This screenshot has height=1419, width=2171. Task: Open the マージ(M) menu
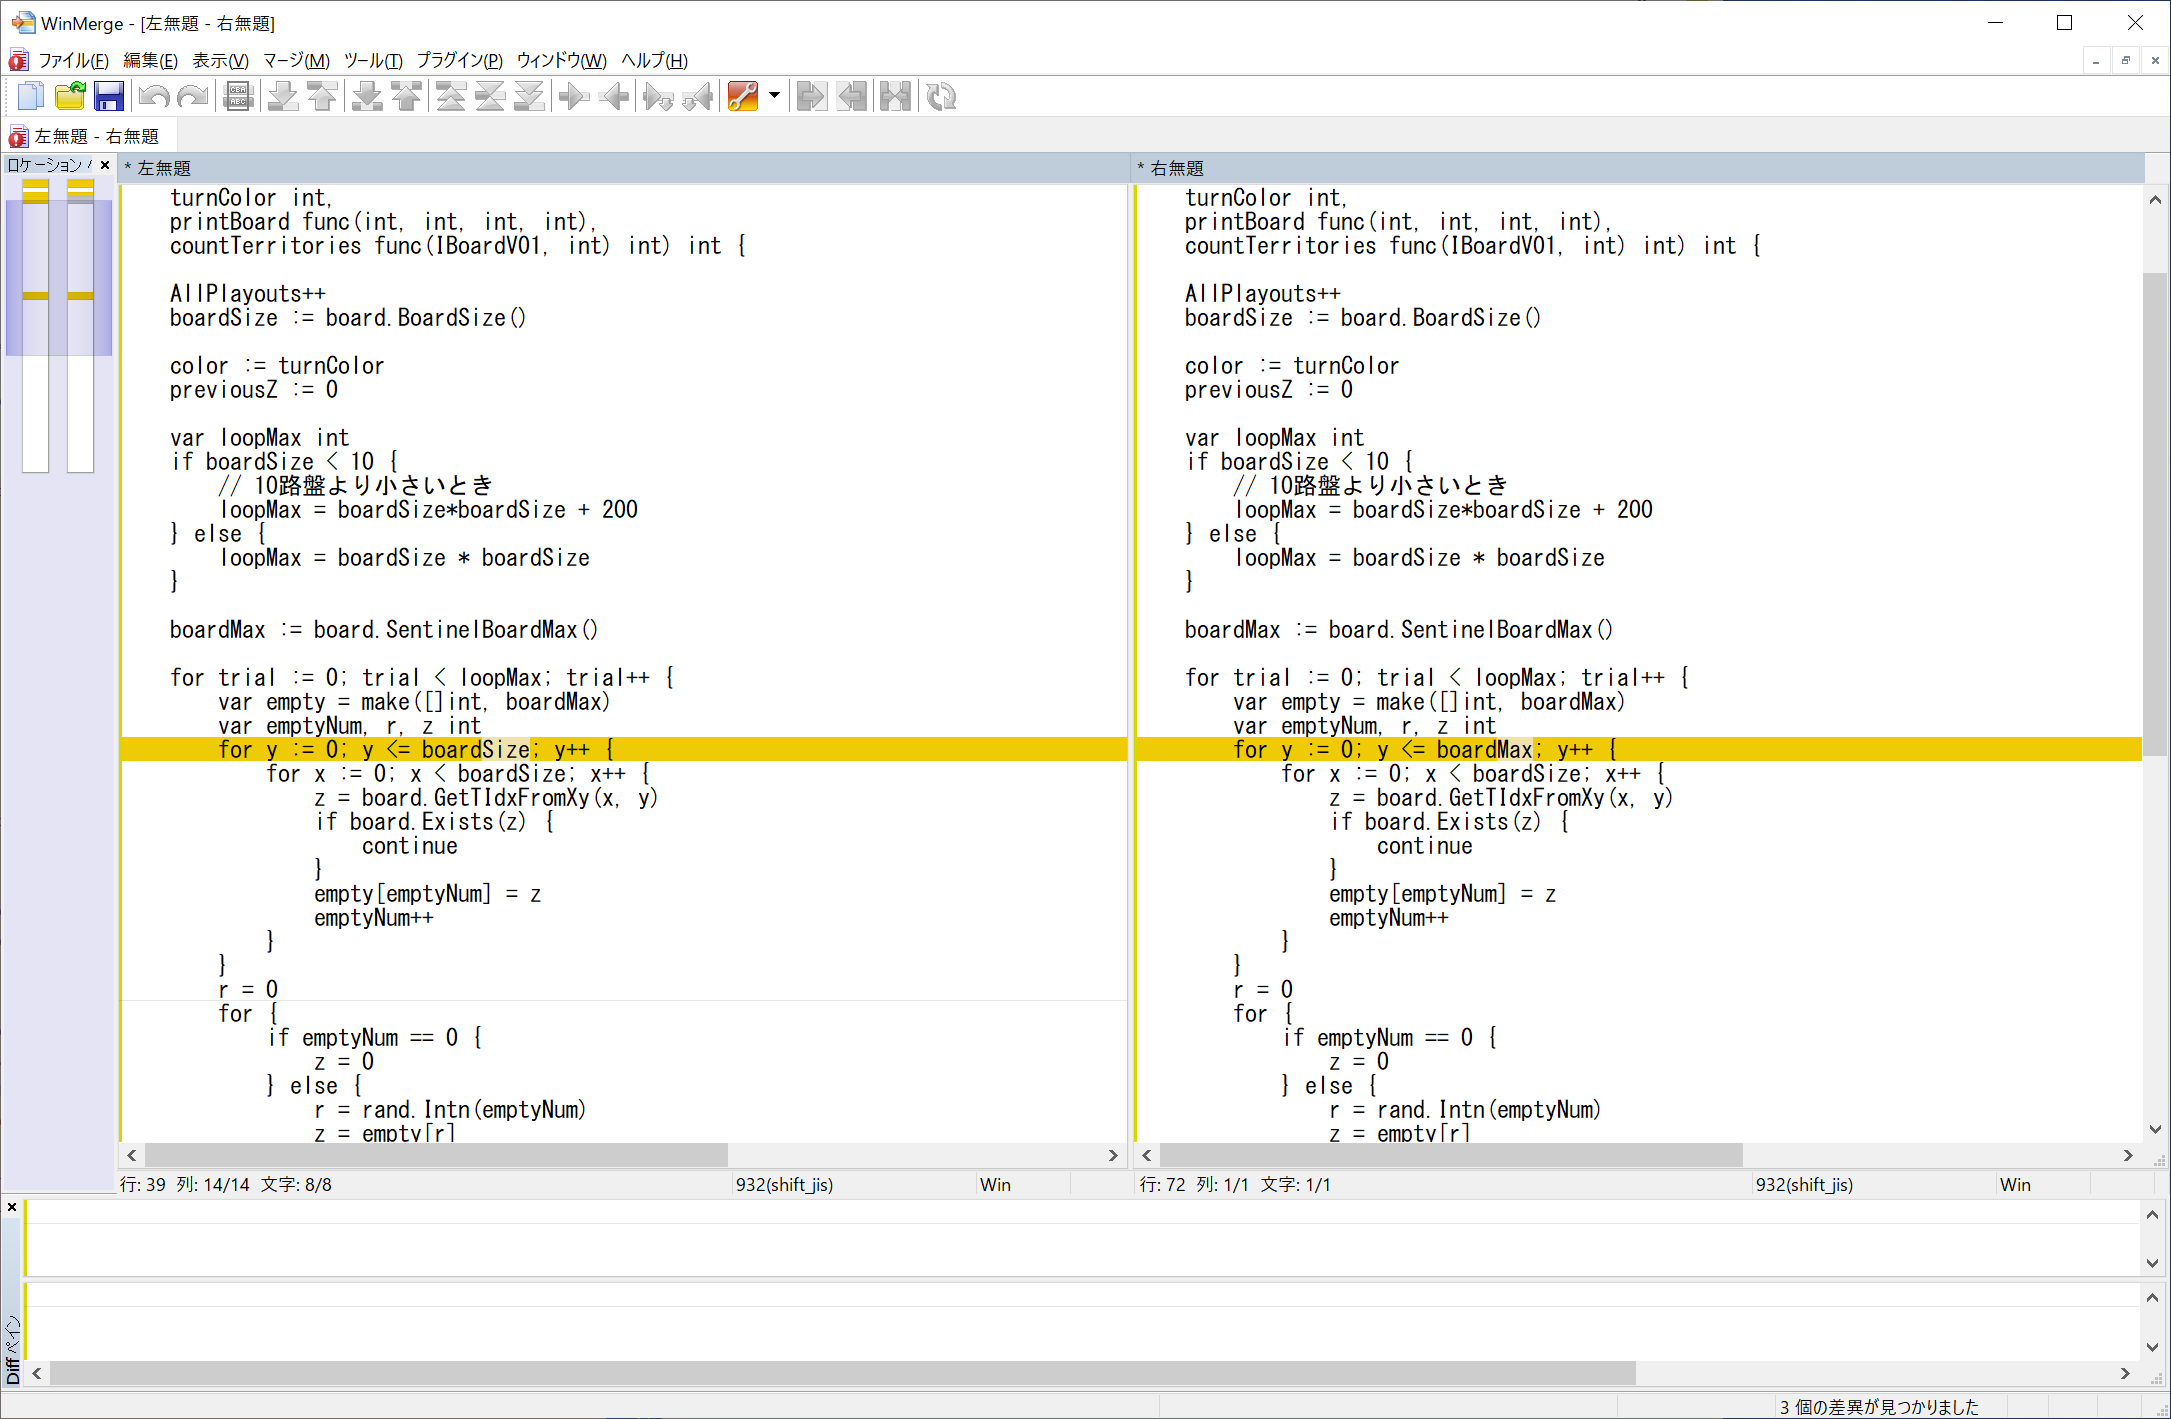(296, 61)
